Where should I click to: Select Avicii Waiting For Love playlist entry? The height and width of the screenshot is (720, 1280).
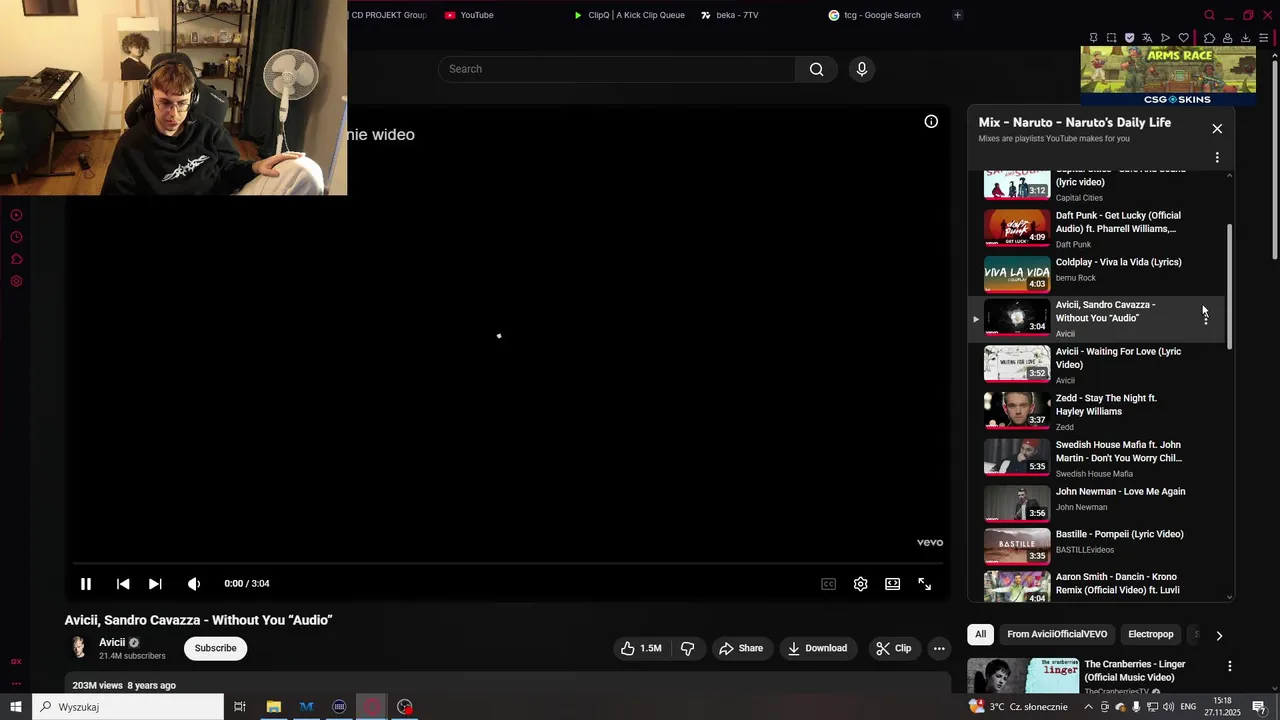[x=1096, y=366]
